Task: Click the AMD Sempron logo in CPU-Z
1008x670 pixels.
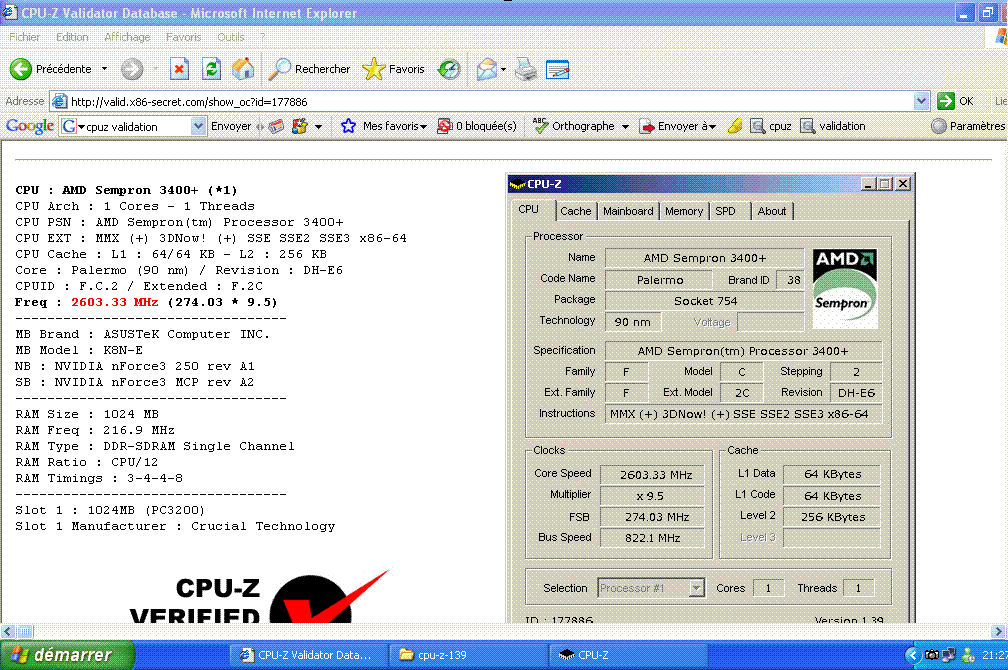Action: coord(845,289)
